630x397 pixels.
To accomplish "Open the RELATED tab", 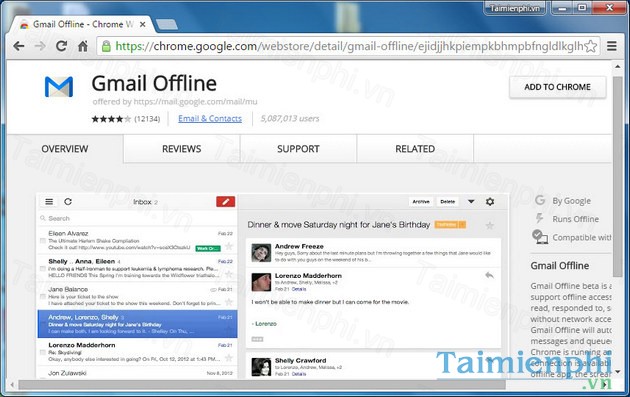I will click(415, 149).
